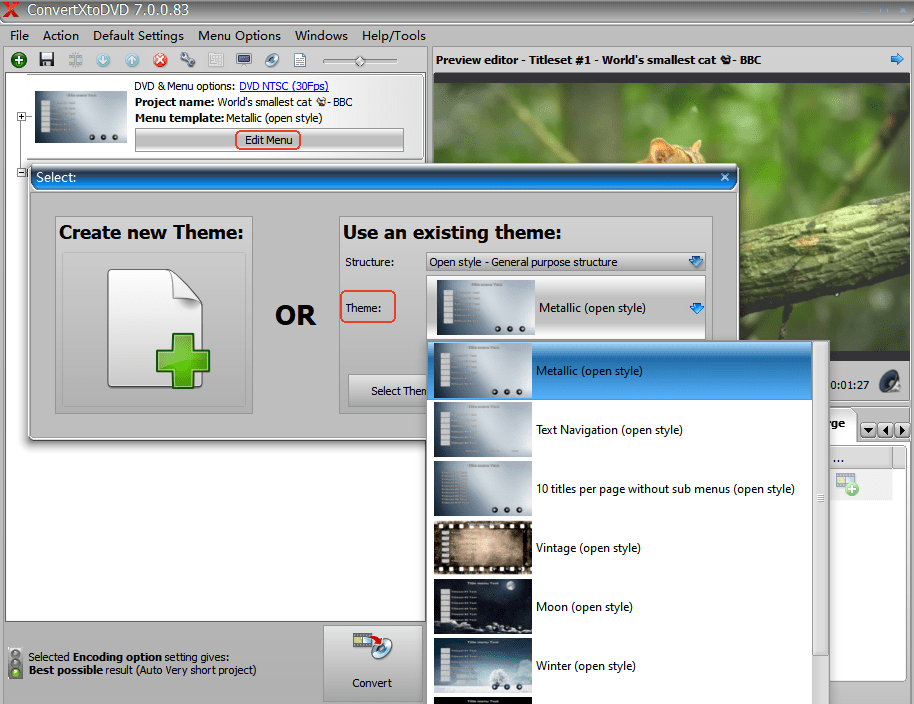Screen dimensions: 914x704
Task: Click the tab list down-arrow button
Action: pos(868,430)
